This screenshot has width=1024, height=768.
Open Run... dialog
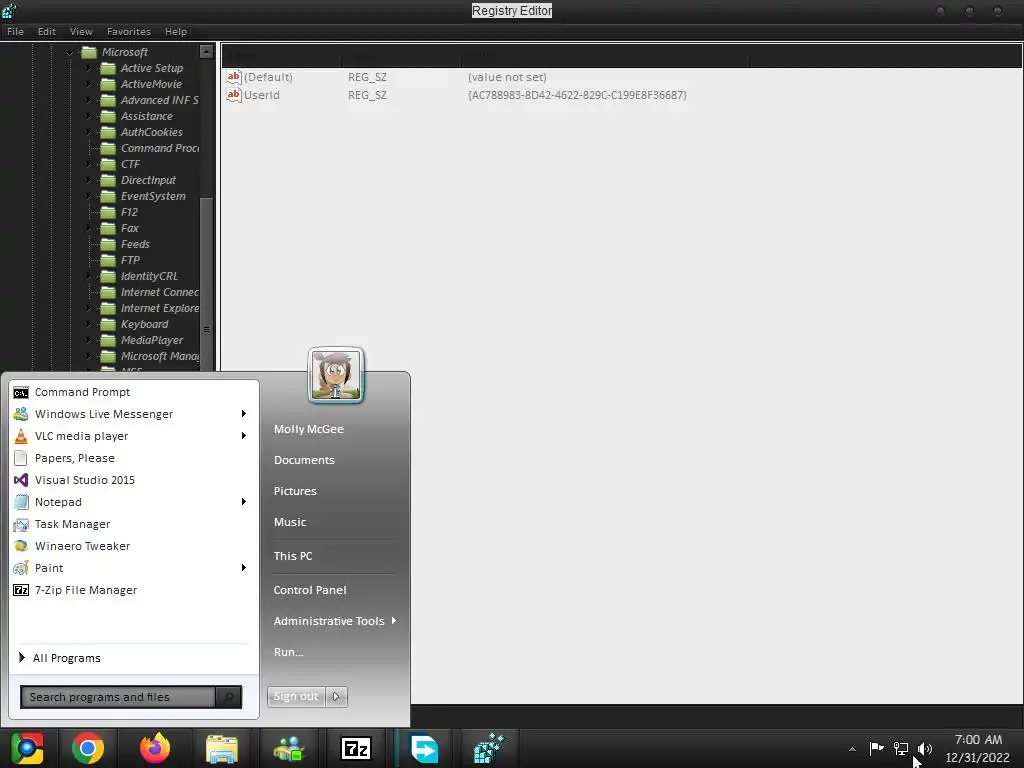pyautogui.click(x=289, y=652)
